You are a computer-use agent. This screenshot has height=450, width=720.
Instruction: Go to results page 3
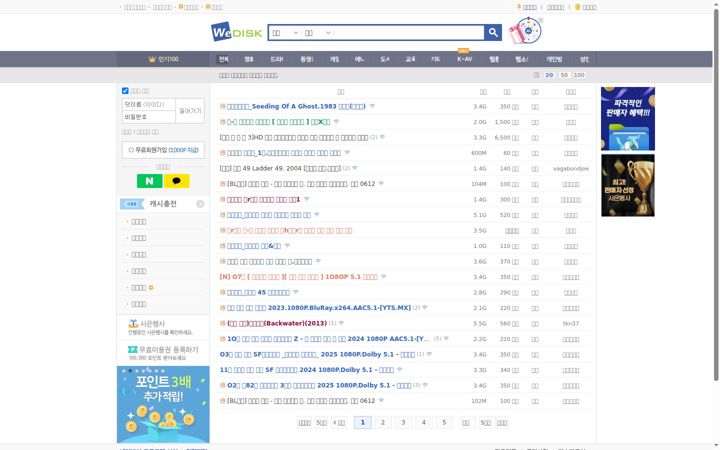[403, 422]
